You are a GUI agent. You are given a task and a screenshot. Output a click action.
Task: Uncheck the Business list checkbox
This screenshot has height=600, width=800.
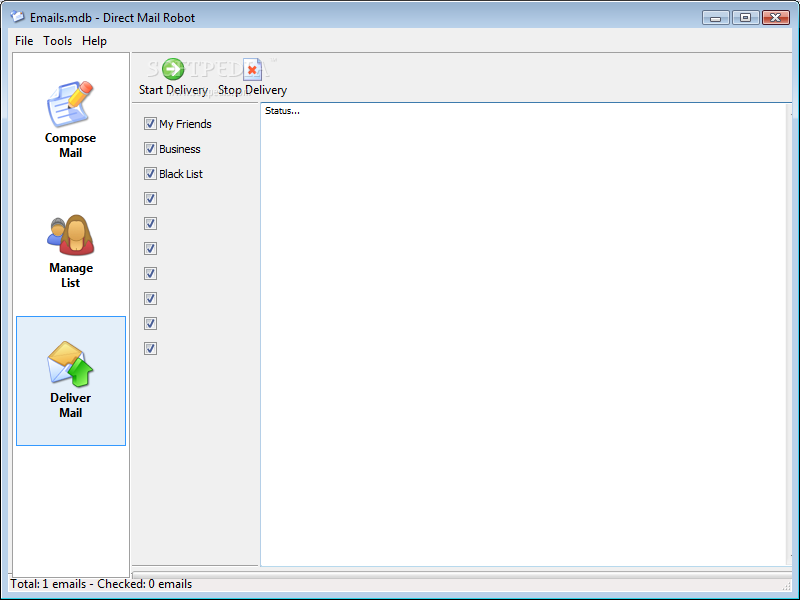150,148
